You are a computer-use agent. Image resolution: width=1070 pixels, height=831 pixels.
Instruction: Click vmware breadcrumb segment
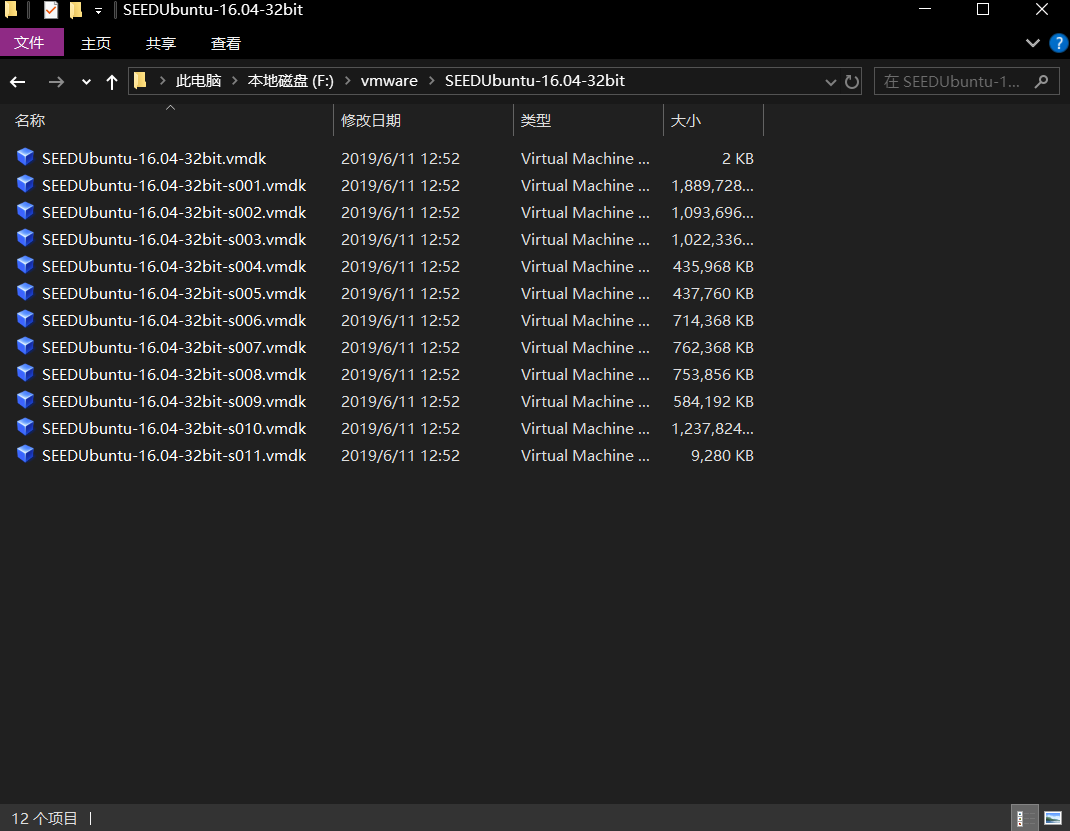click(389, 81)
